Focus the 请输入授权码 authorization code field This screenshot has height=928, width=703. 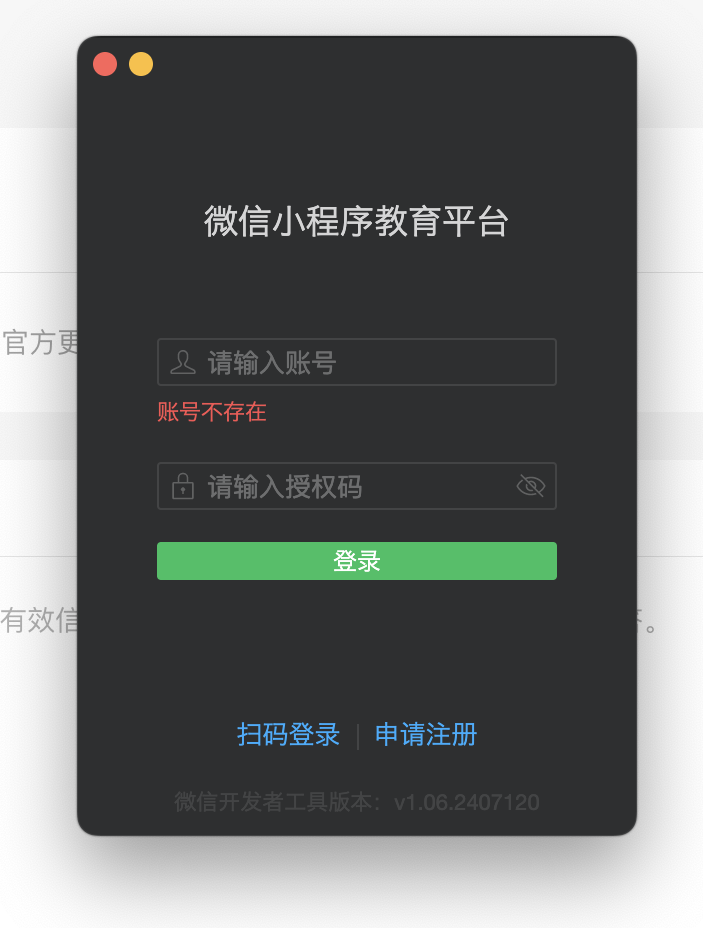357,486
